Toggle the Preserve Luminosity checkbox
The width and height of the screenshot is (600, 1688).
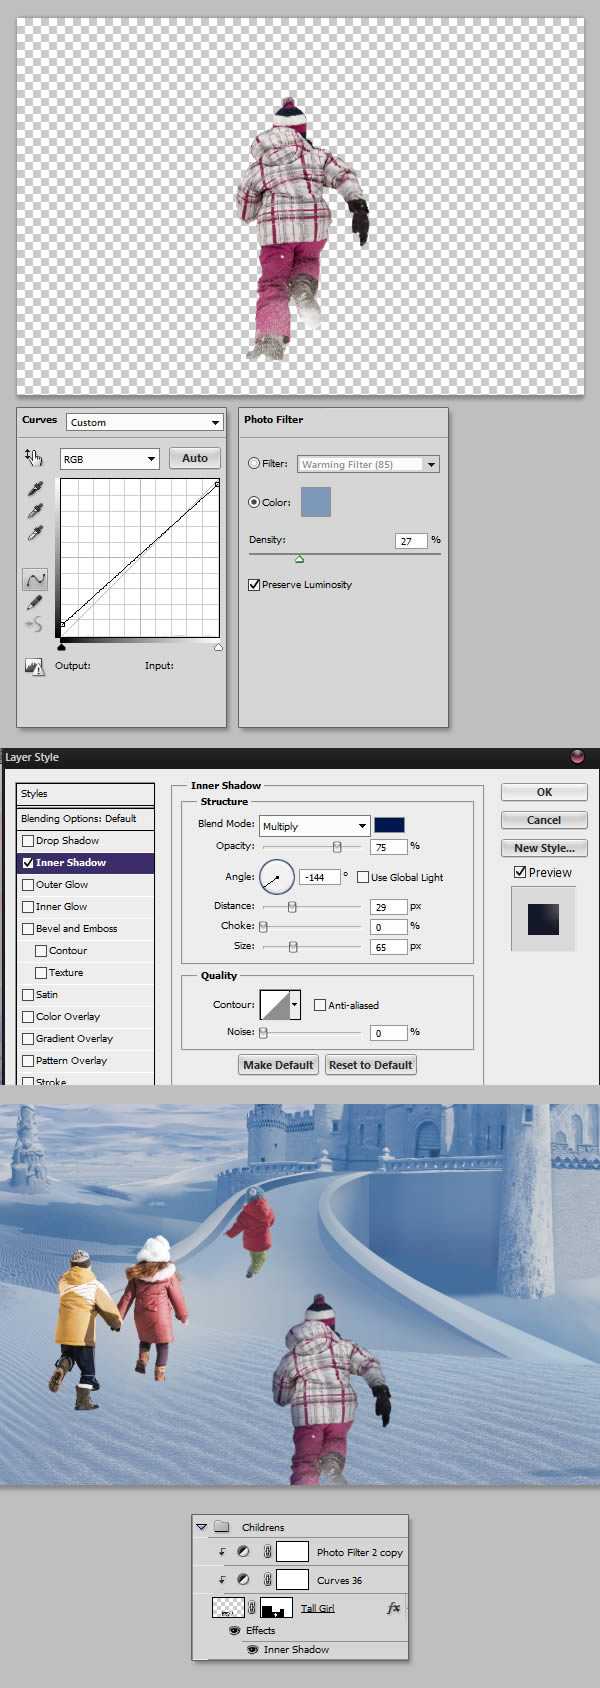(x=254, y=585)
